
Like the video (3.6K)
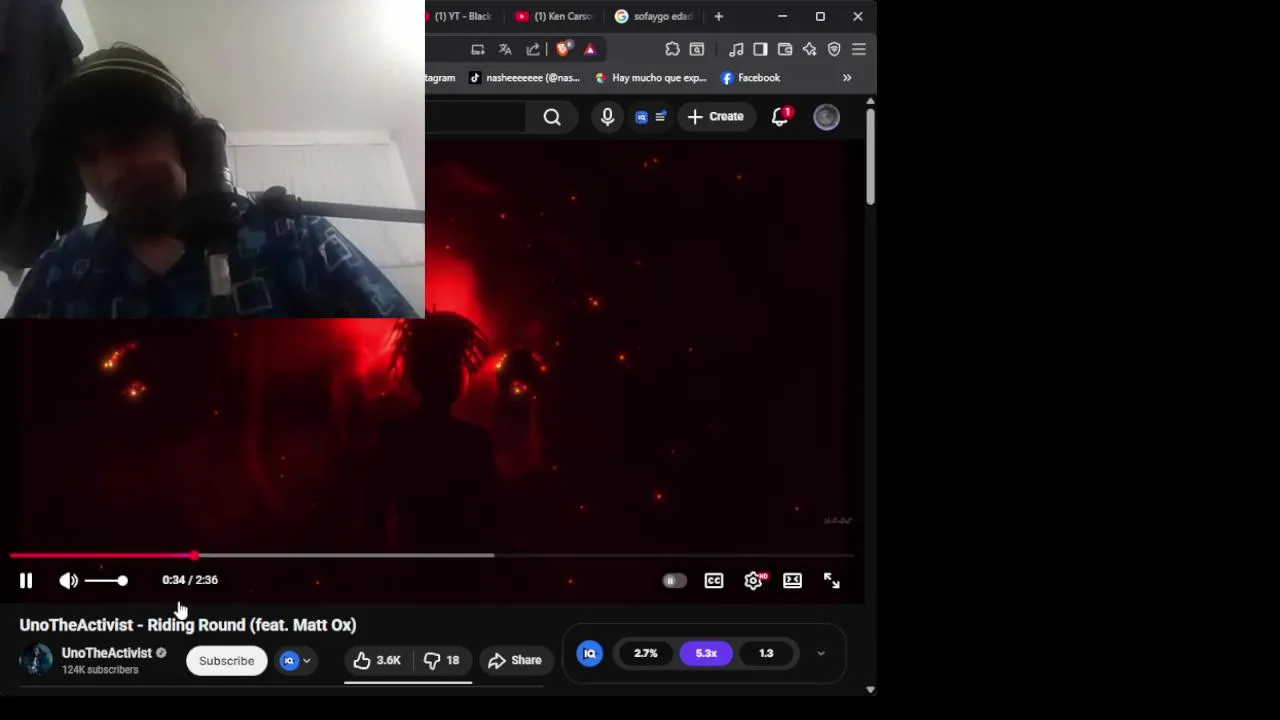[x=377, y=661]
